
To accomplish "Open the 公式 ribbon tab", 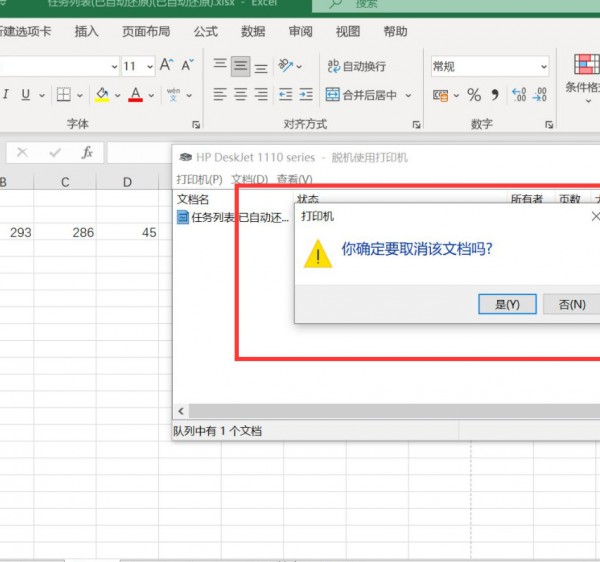I will tap(205, 31).
